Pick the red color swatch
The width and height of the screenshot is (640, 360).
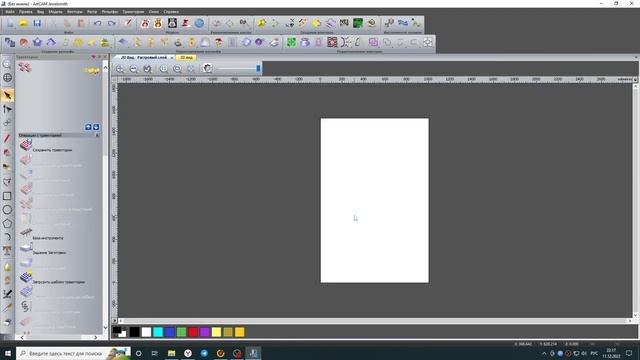click(x=193, y=332)
